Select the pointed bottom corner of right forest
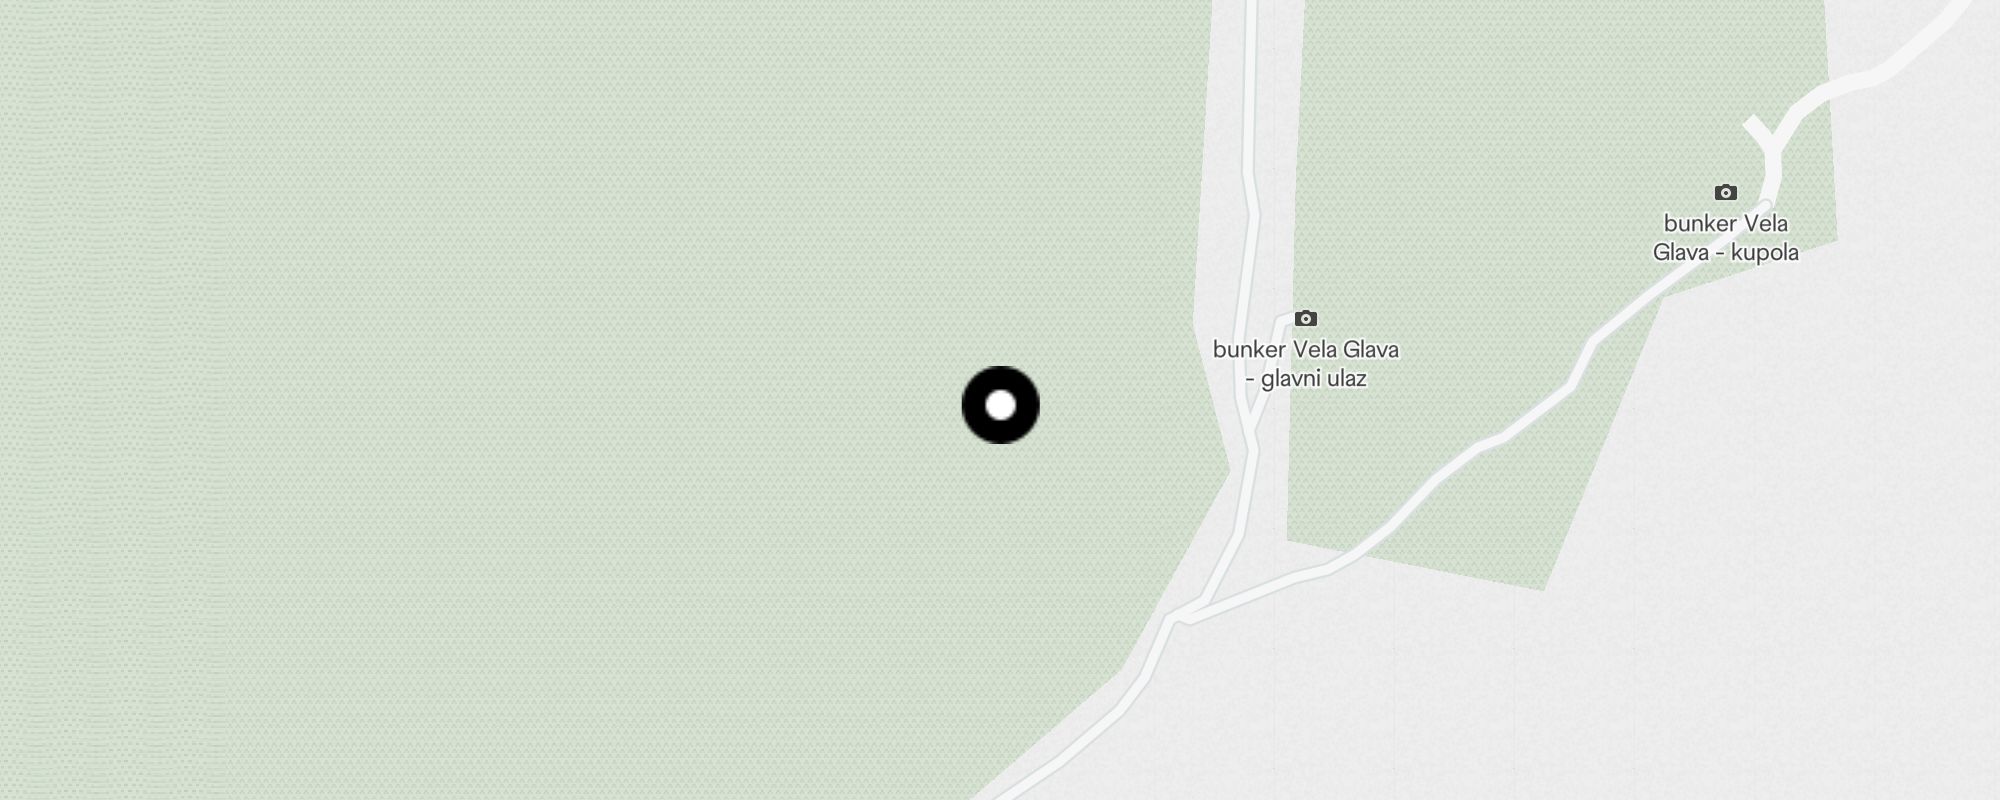The width and height of the screenshot is (2000, 800). [x=1544, y=587]
